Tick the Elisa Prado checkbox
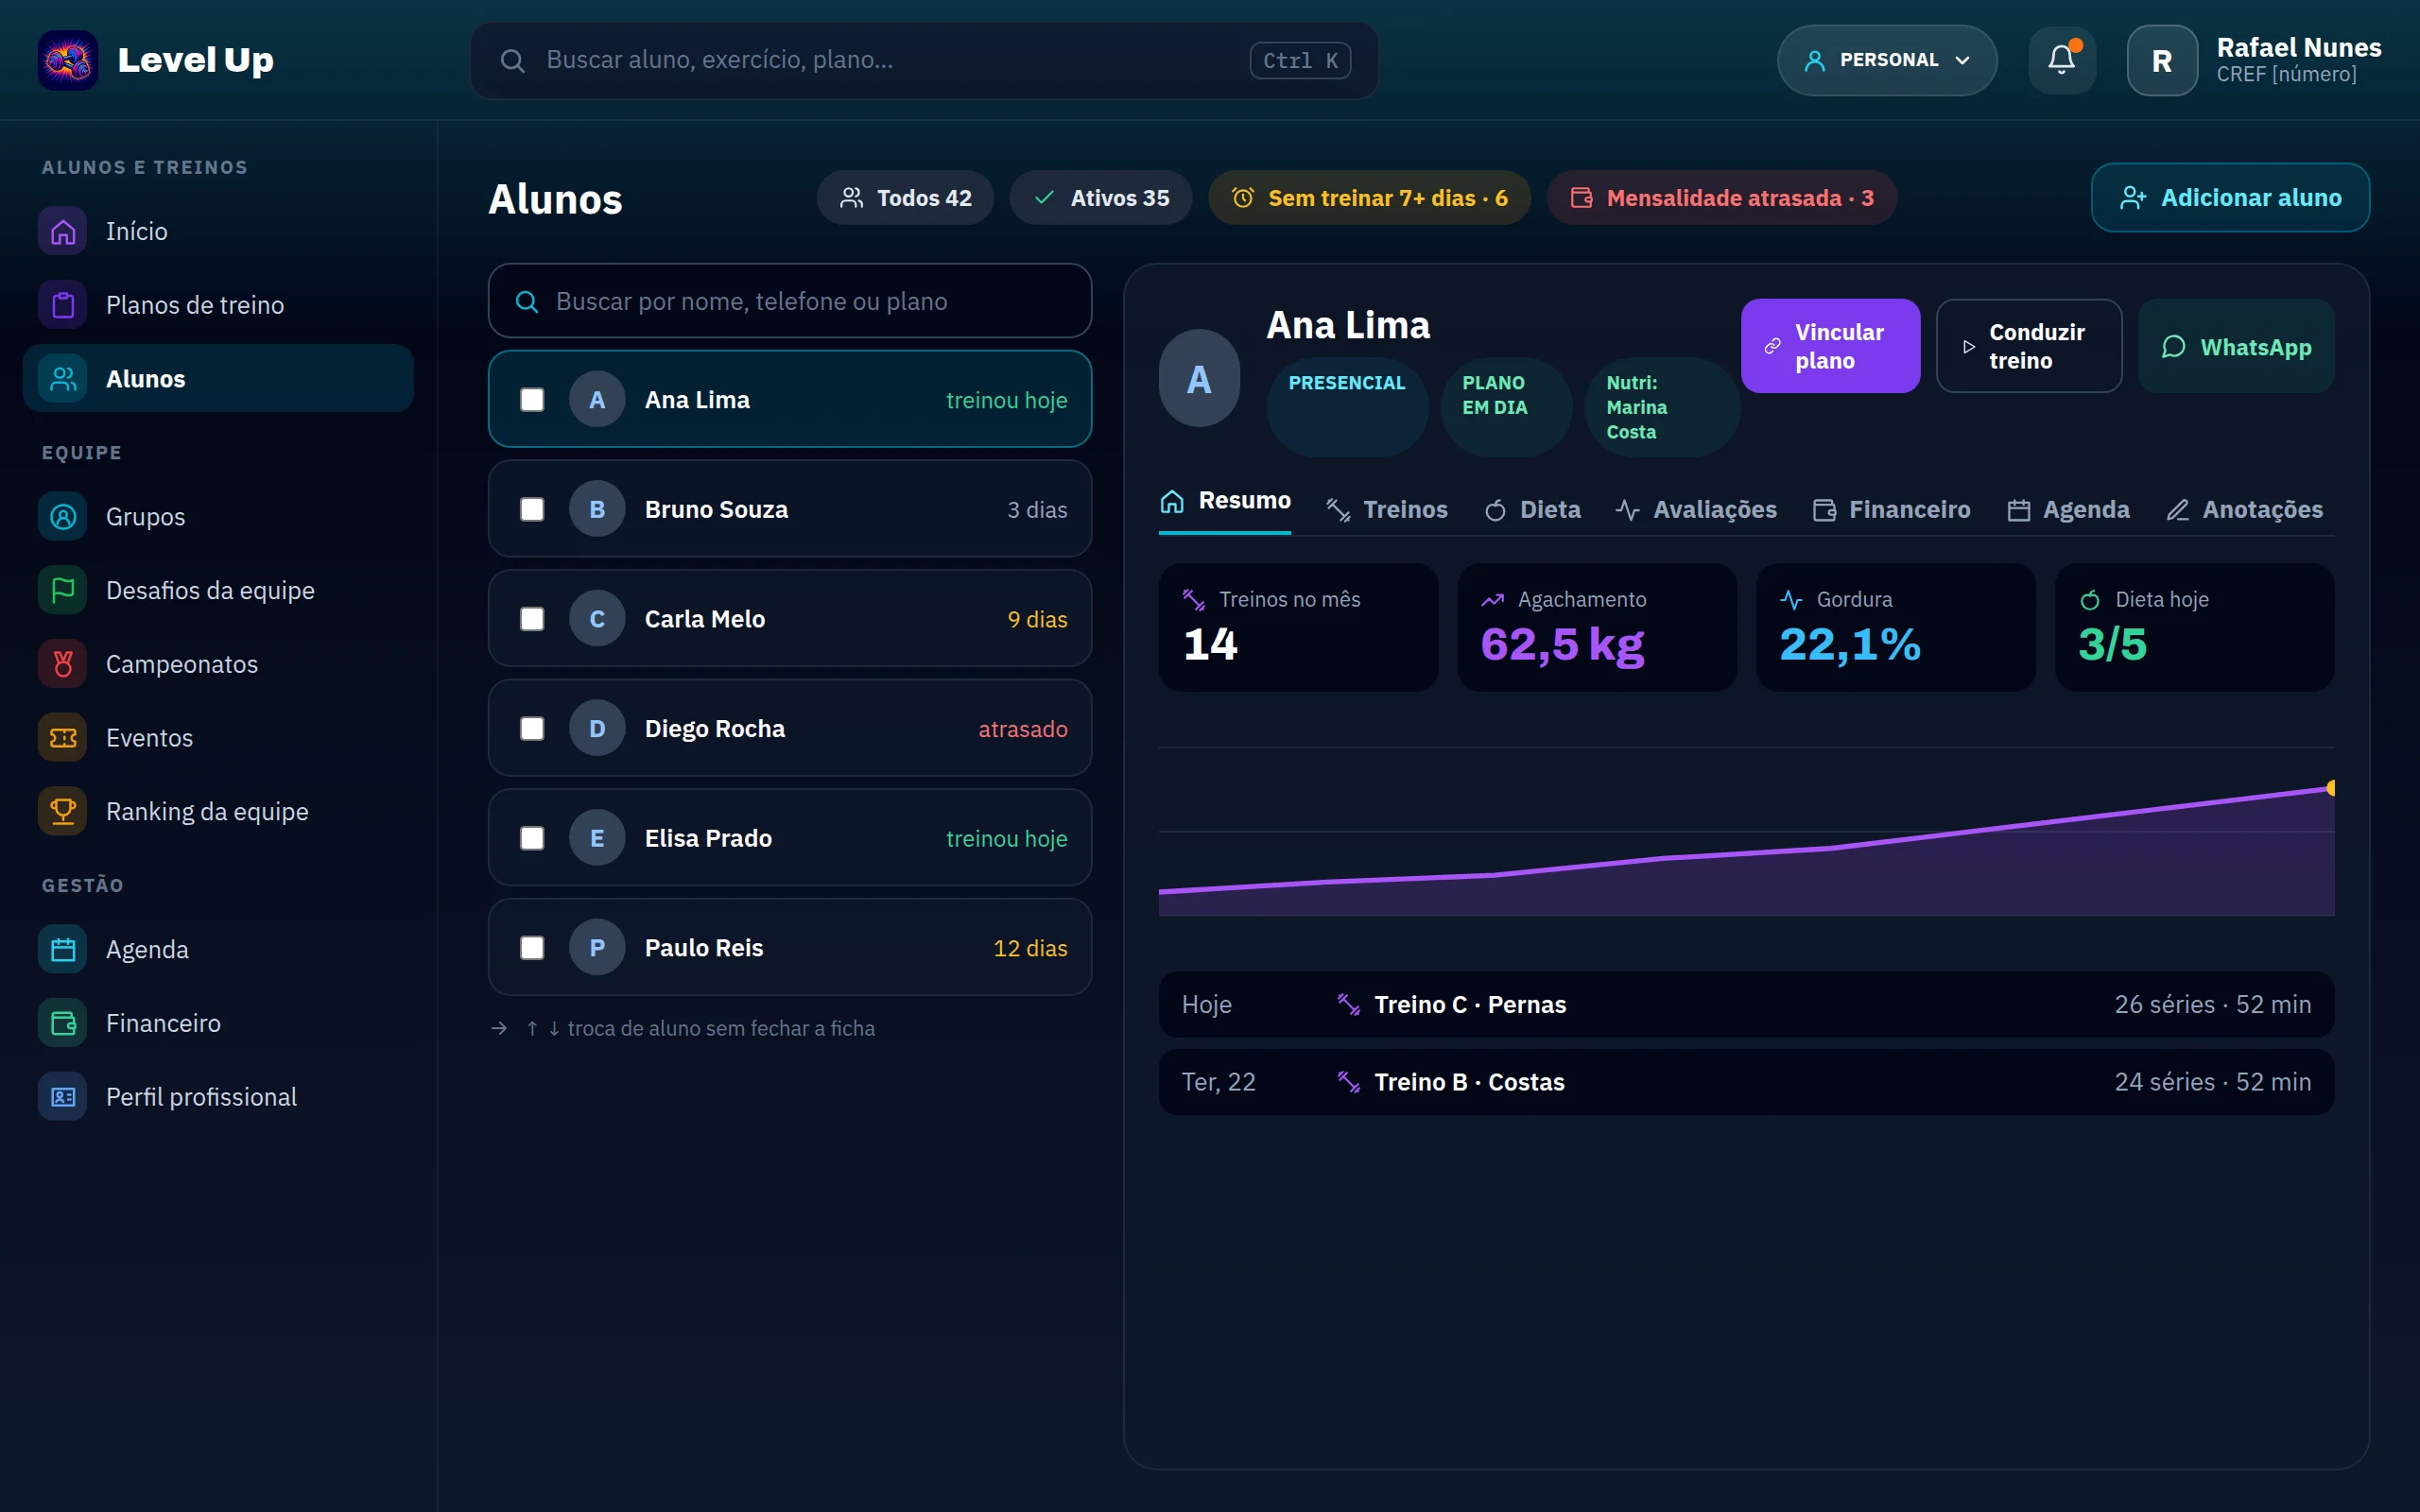Viewport: 2420px width, 1512px height. pos(532,838)
